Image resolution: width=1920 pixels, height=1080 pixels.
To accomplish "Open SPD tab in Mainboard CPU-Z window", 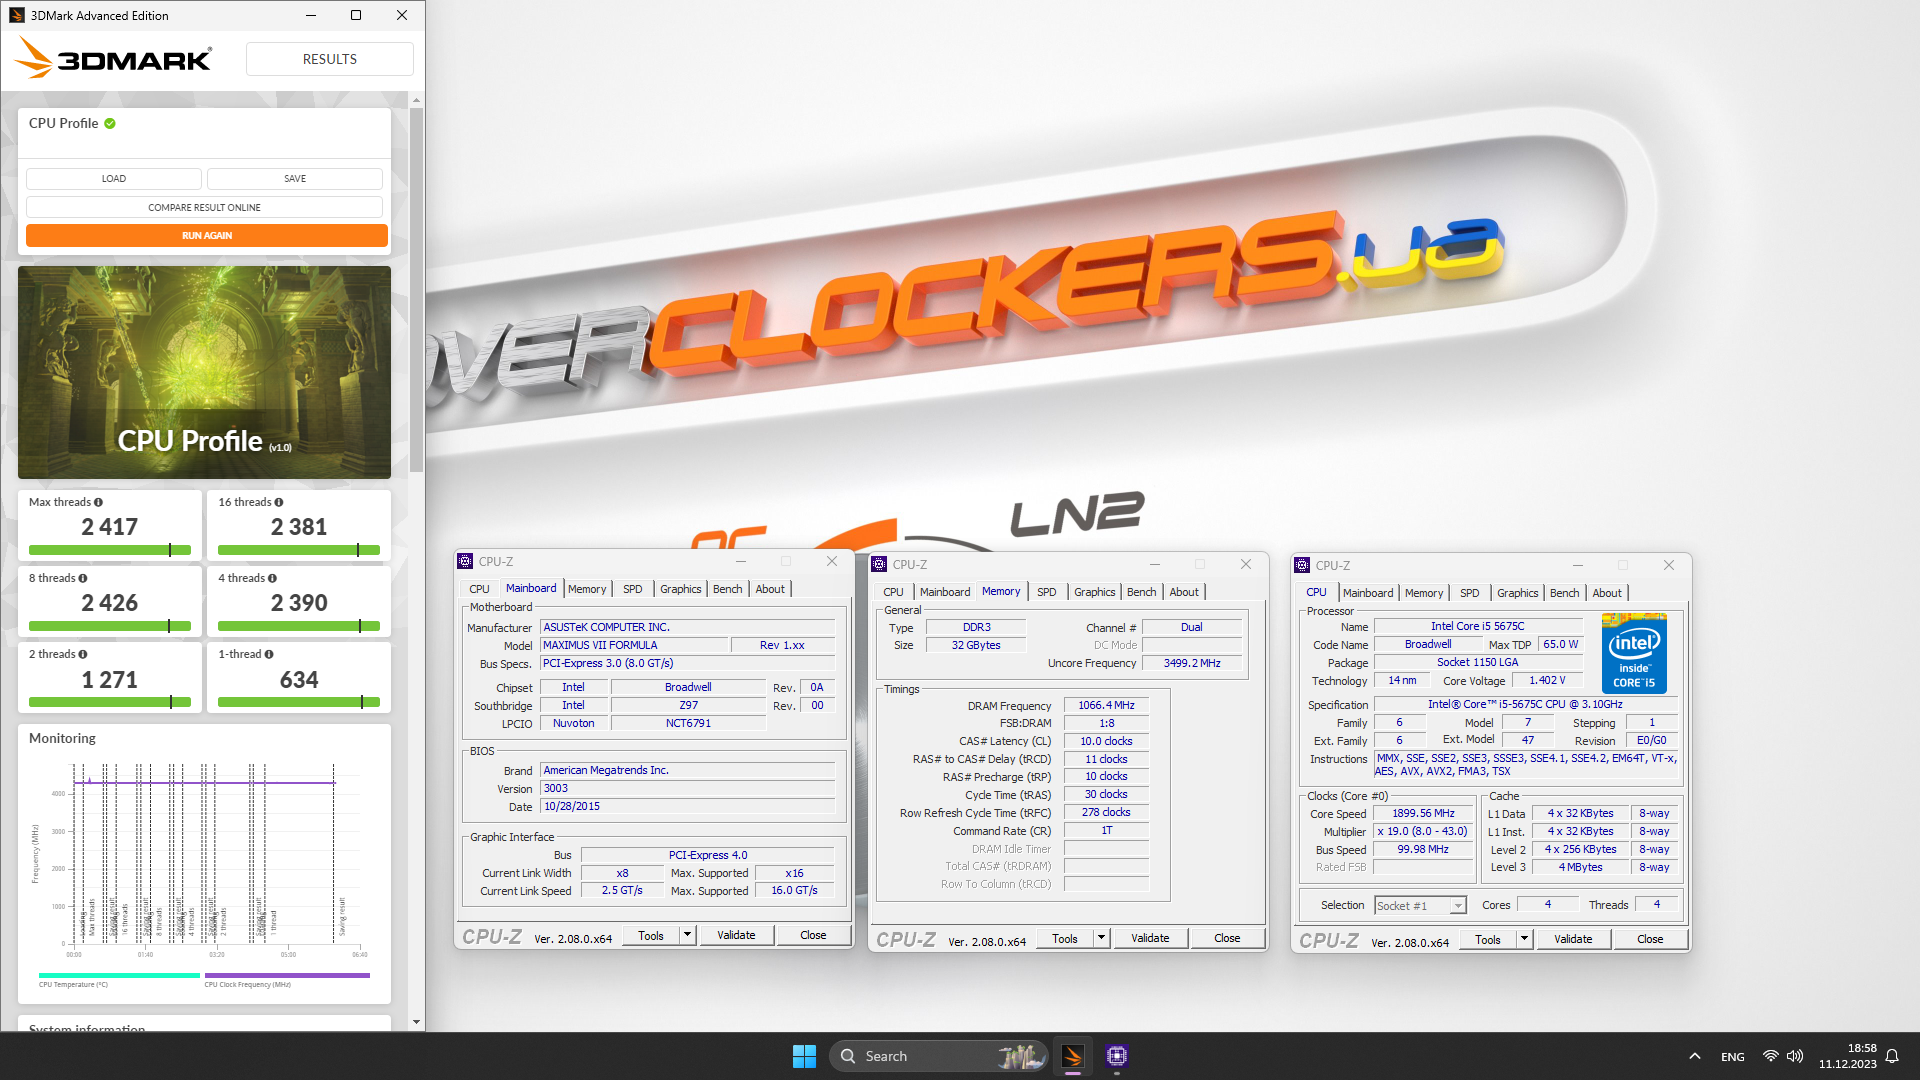I will pos(633,589).
